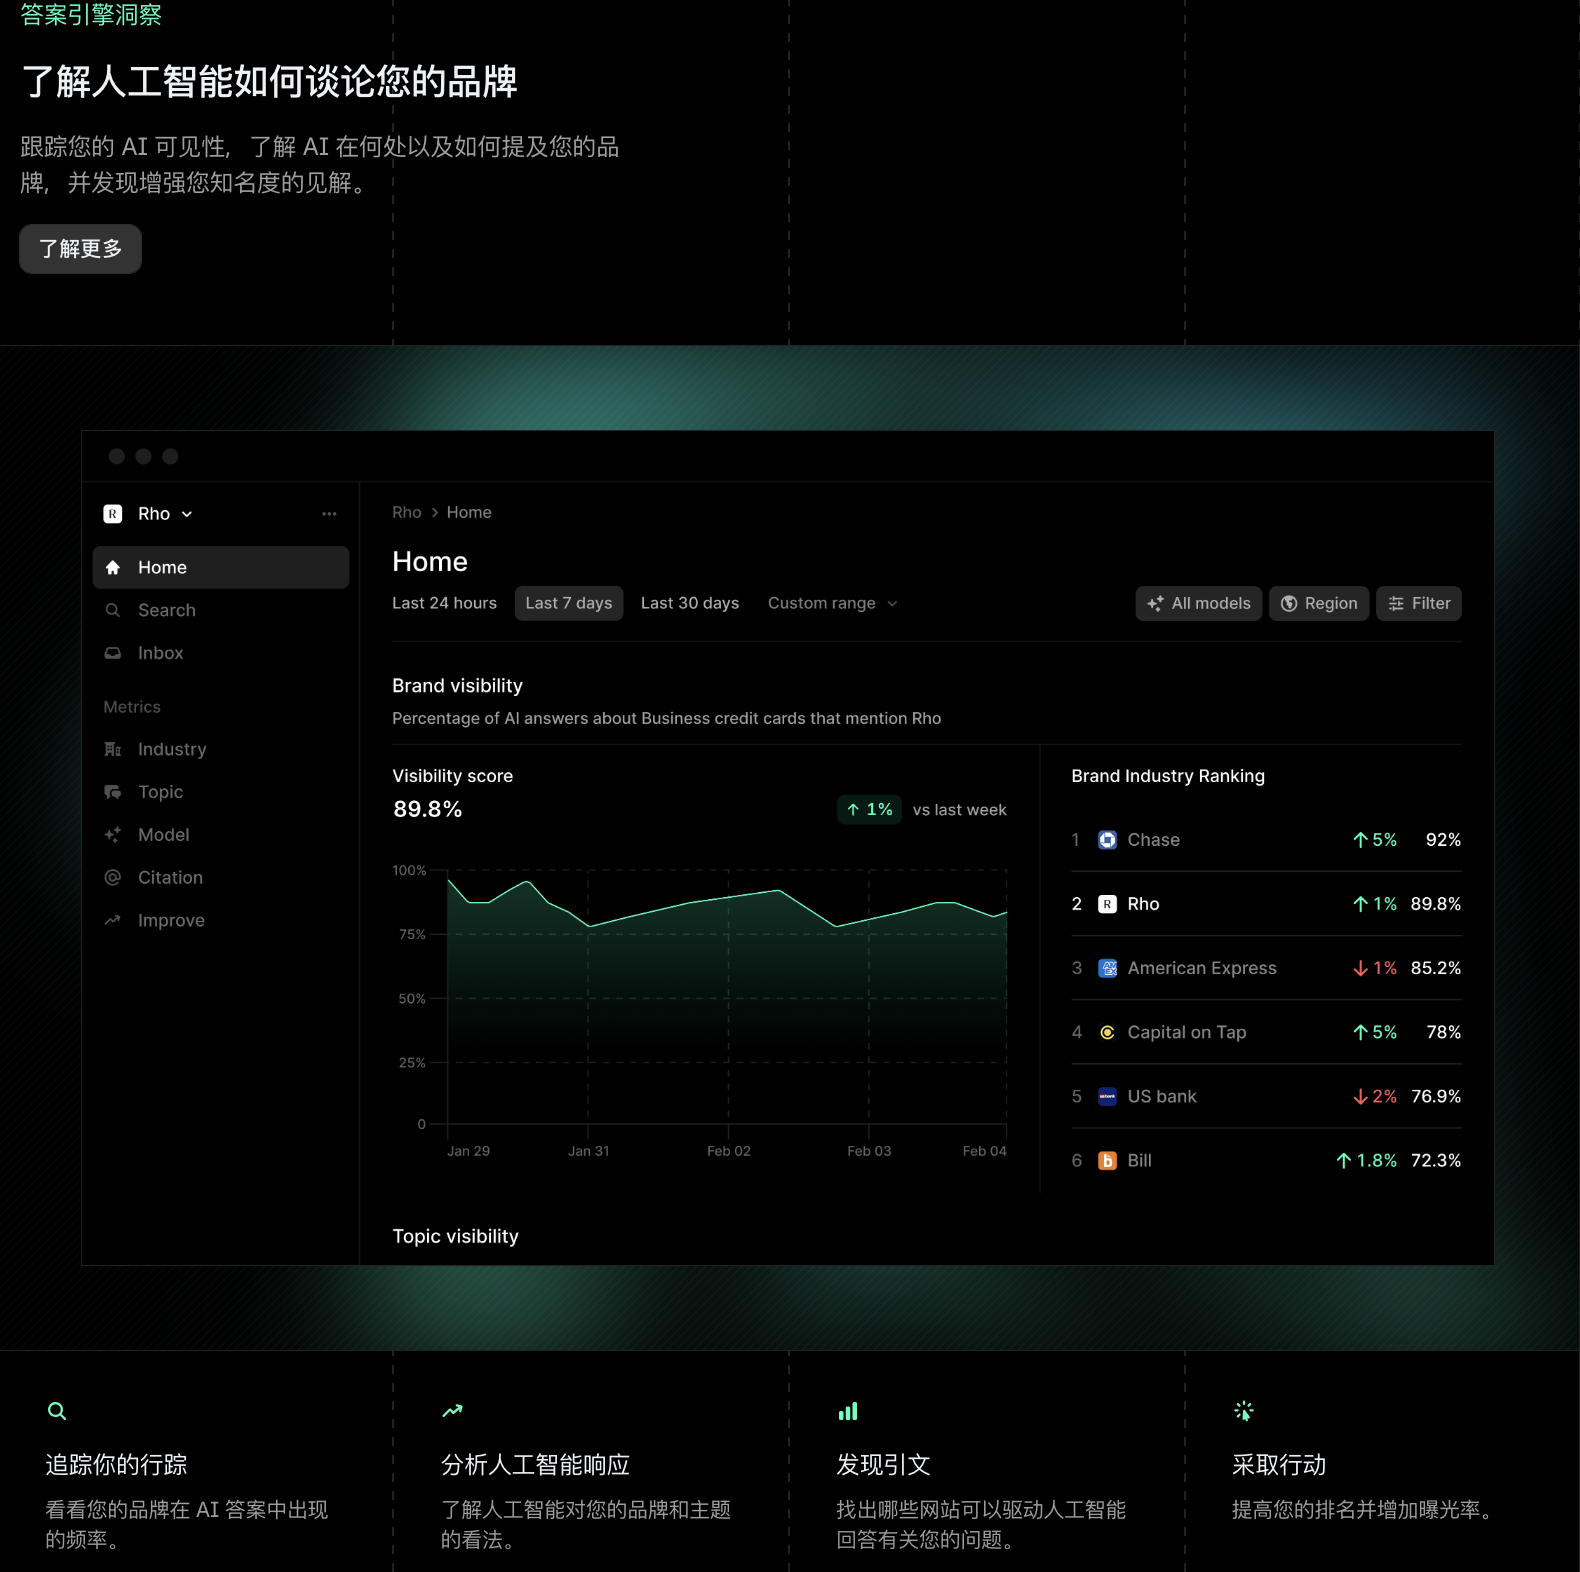Click the 1% up change badge
Screen dimensions: 1580x1572
869,810
